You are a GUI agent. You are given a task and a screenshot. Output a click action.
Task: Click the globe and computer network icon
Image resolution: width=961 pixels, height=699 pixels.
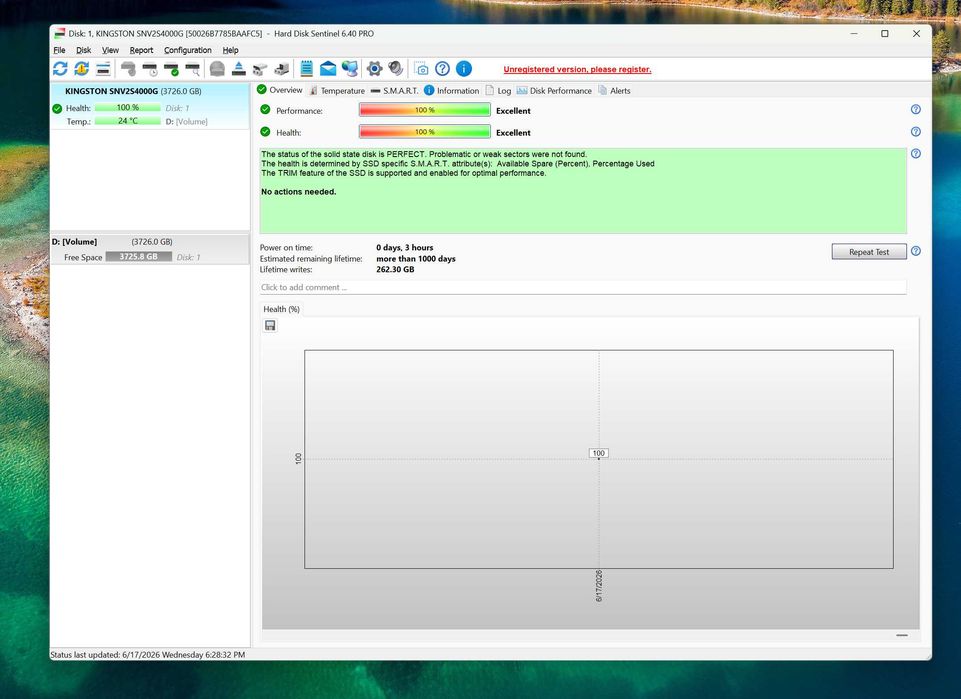coord(350,69)
